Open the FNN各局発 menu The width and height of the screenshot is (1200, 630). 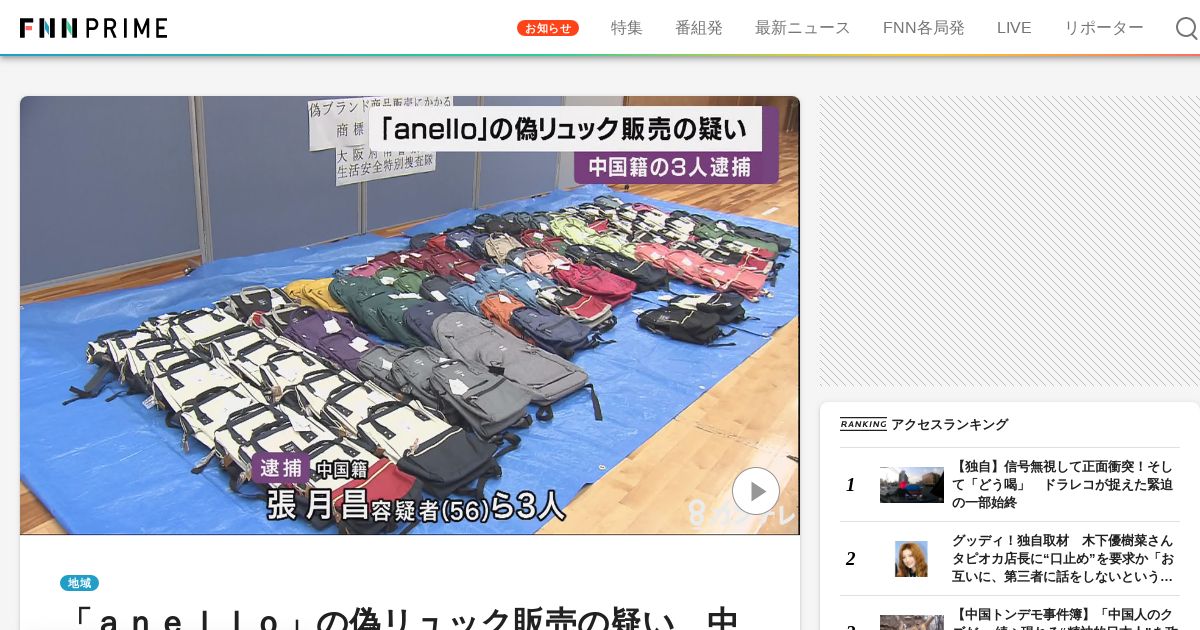(x=924, y=28)
